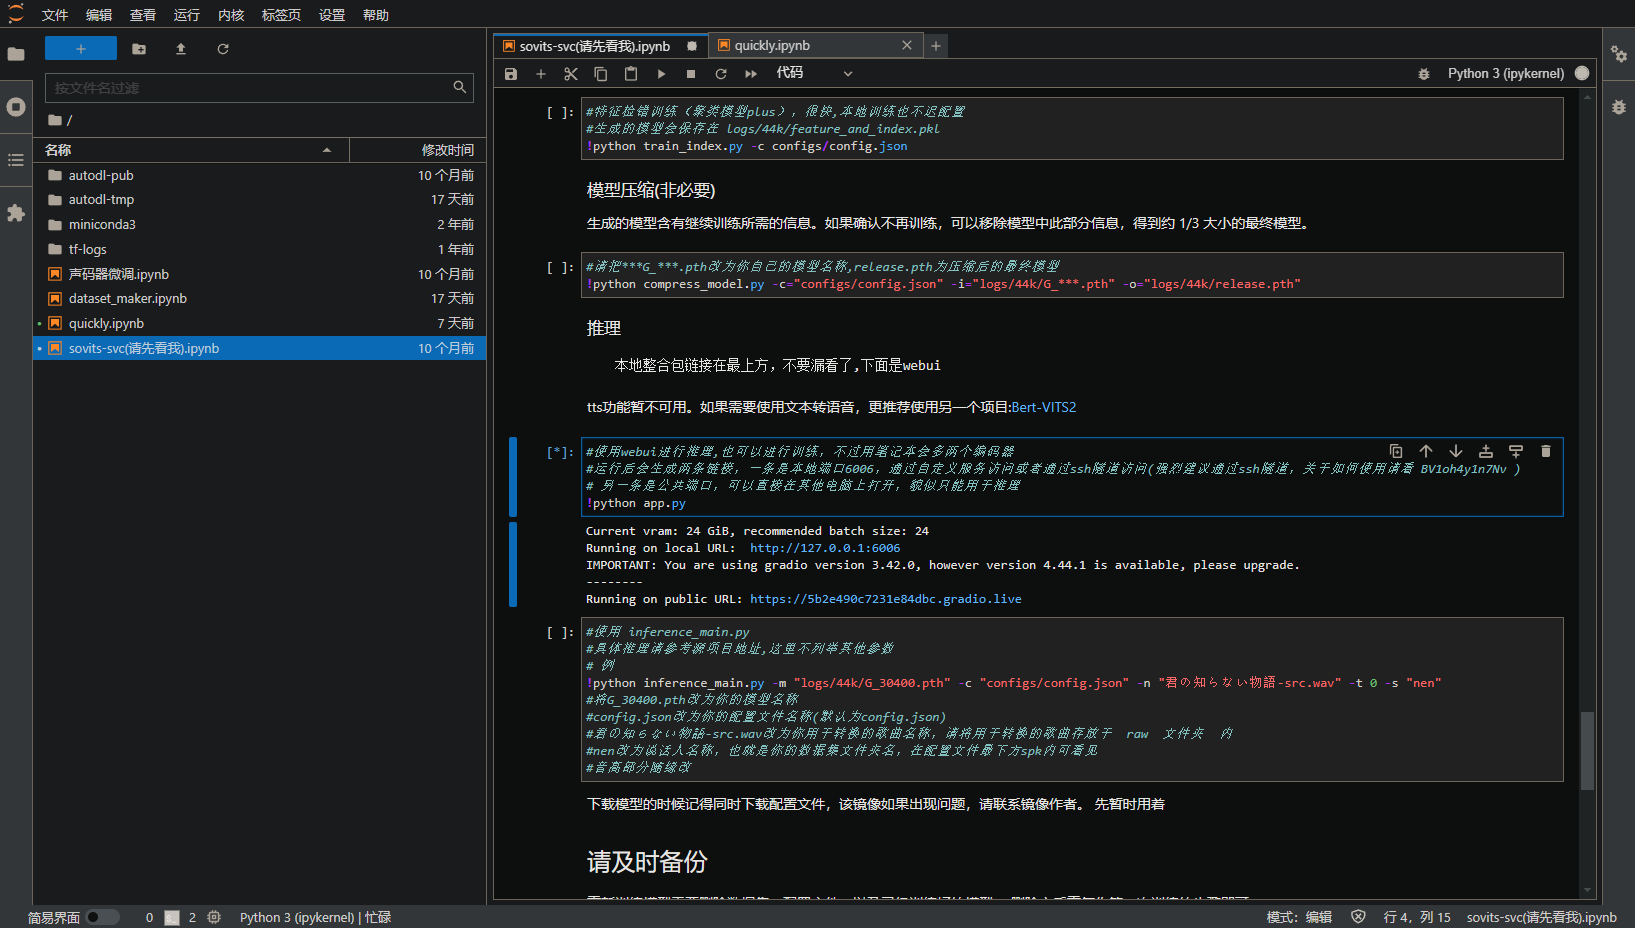Image resolution: width=1635 pixels, height=928 pixels.
Task: Paste a cell from the clipboard
Action: click(630, 73)
